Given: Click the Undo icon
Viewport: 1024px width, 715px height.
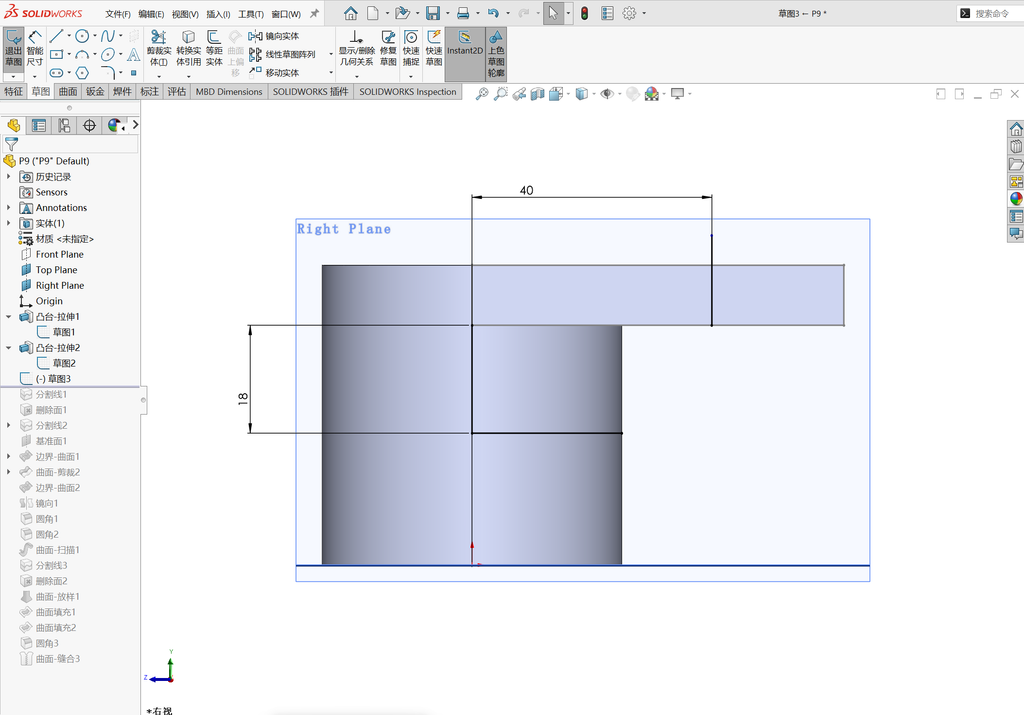Looking at the screenshot, I should click(x=493, y=13).
